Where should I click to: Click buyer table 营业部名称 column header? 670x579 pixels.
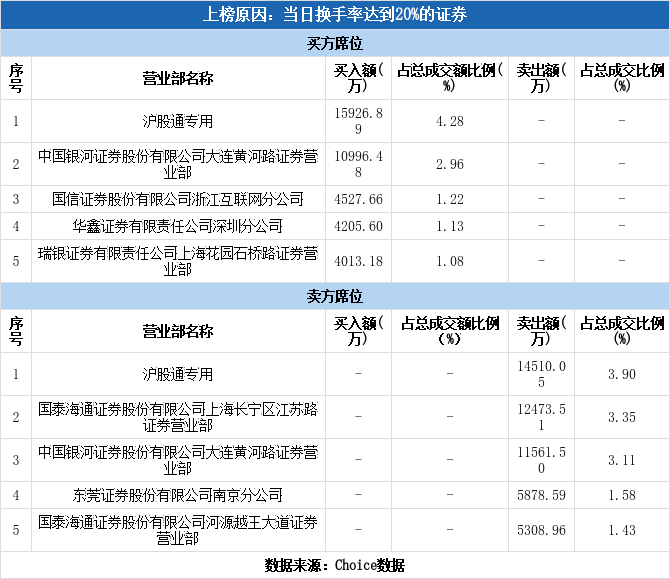tap(178, 79)
